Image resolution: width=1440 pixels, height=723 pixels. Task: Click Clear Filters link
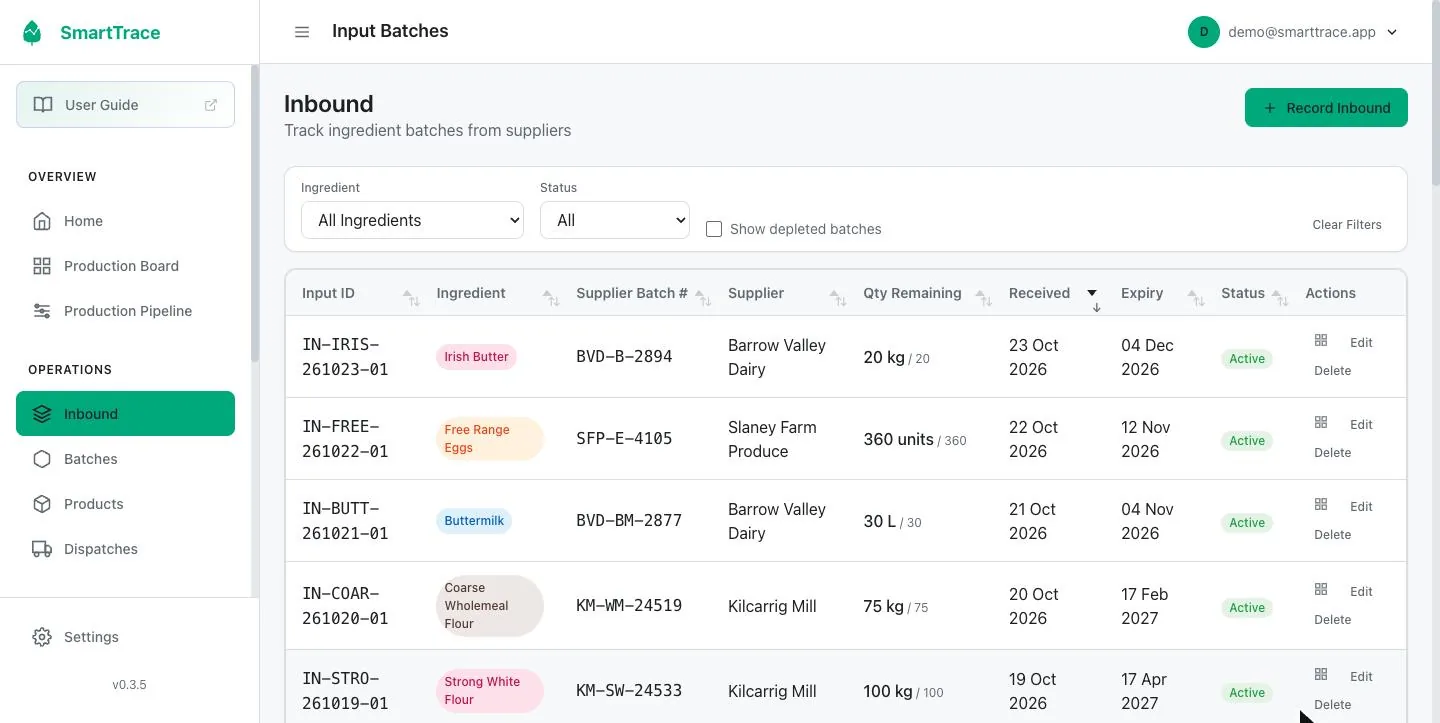(1347, 225)
